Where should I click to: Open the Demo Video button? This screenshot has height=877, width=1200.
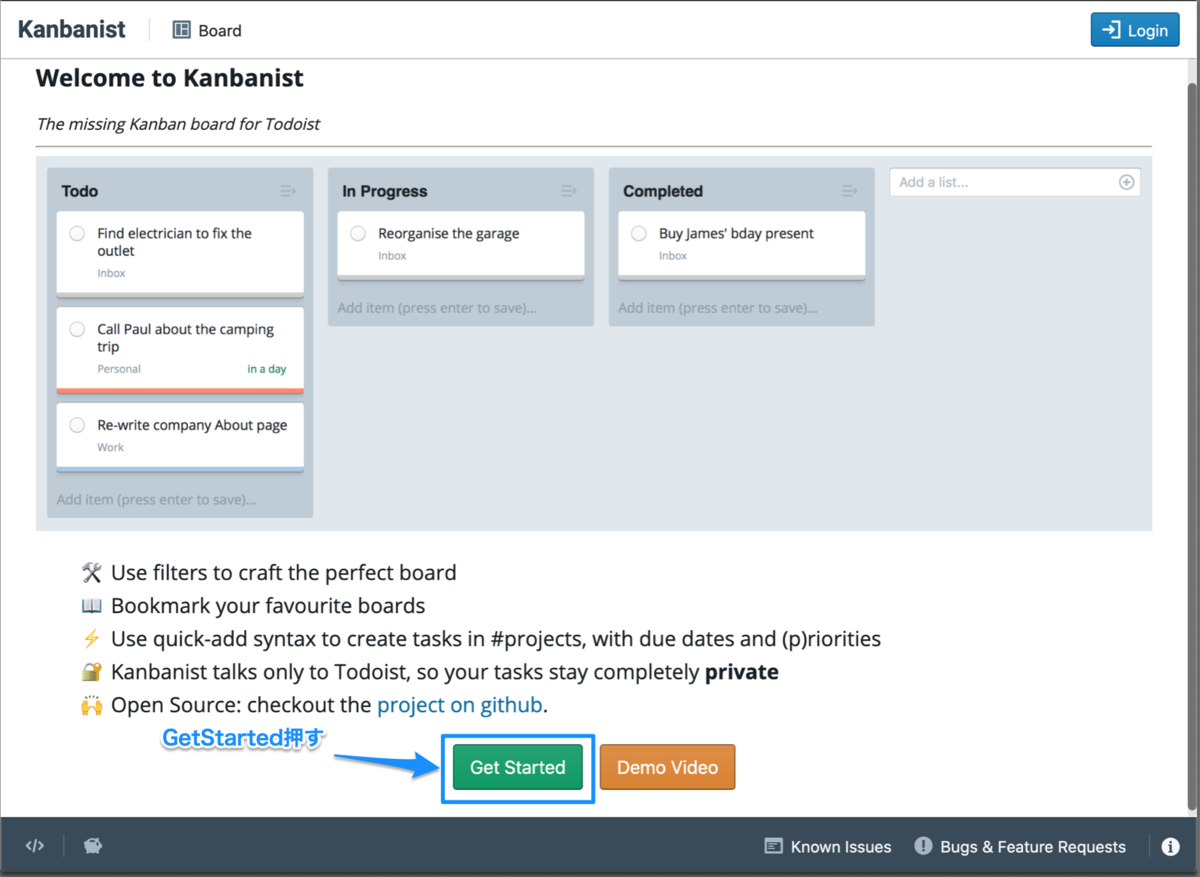(667, 767)
